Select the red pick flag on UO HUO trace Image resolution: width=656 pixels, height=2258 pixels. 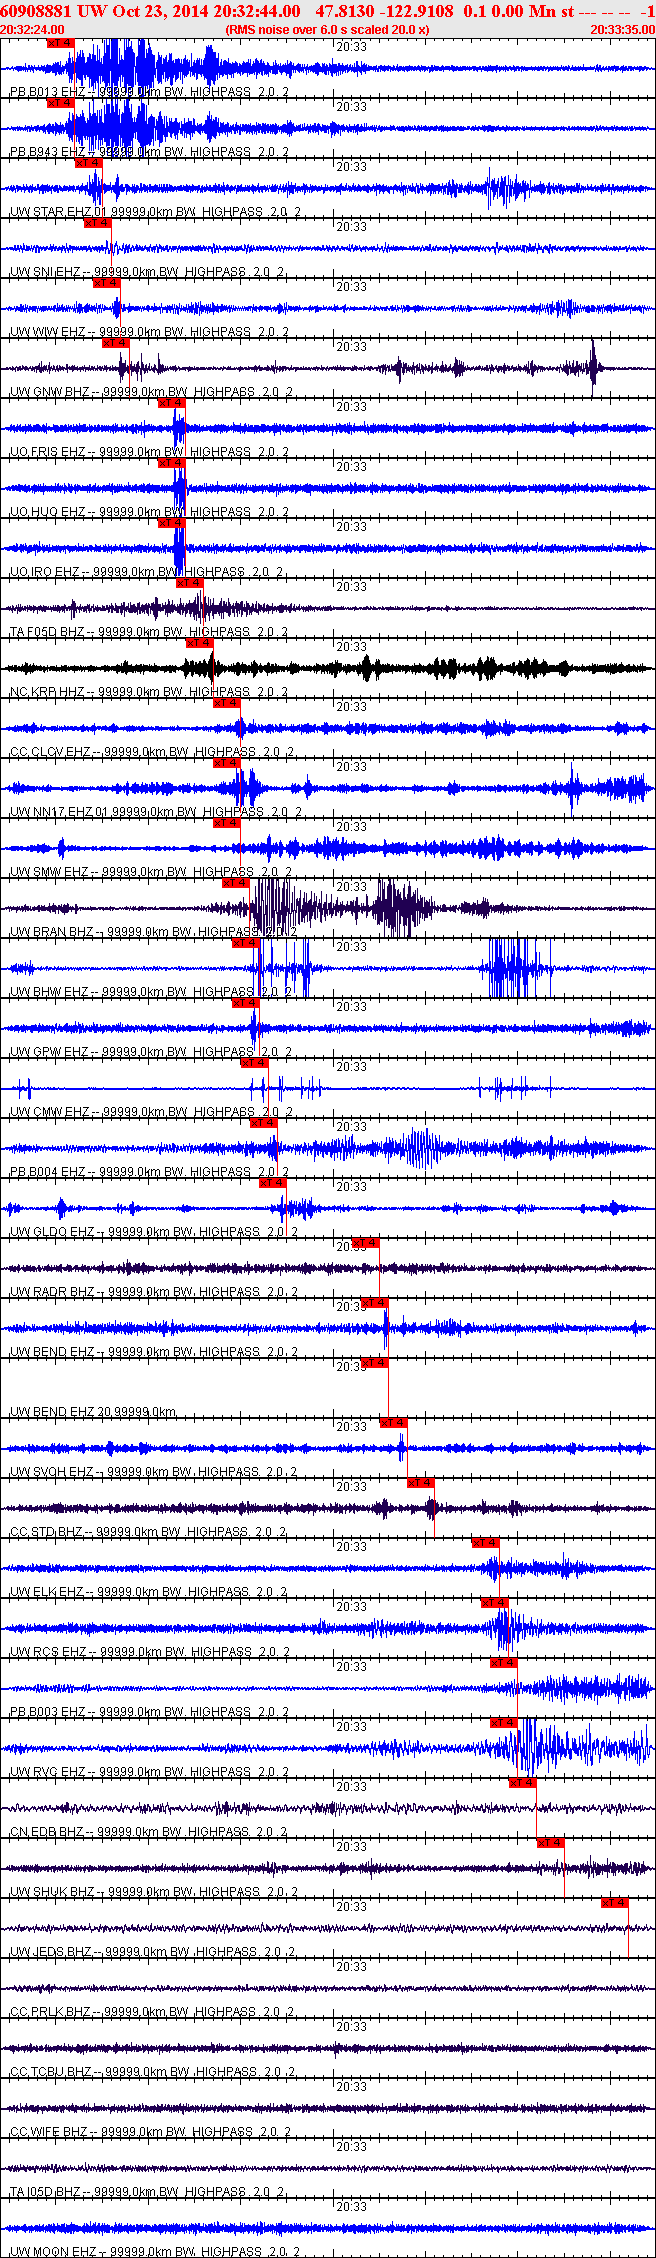172,463
